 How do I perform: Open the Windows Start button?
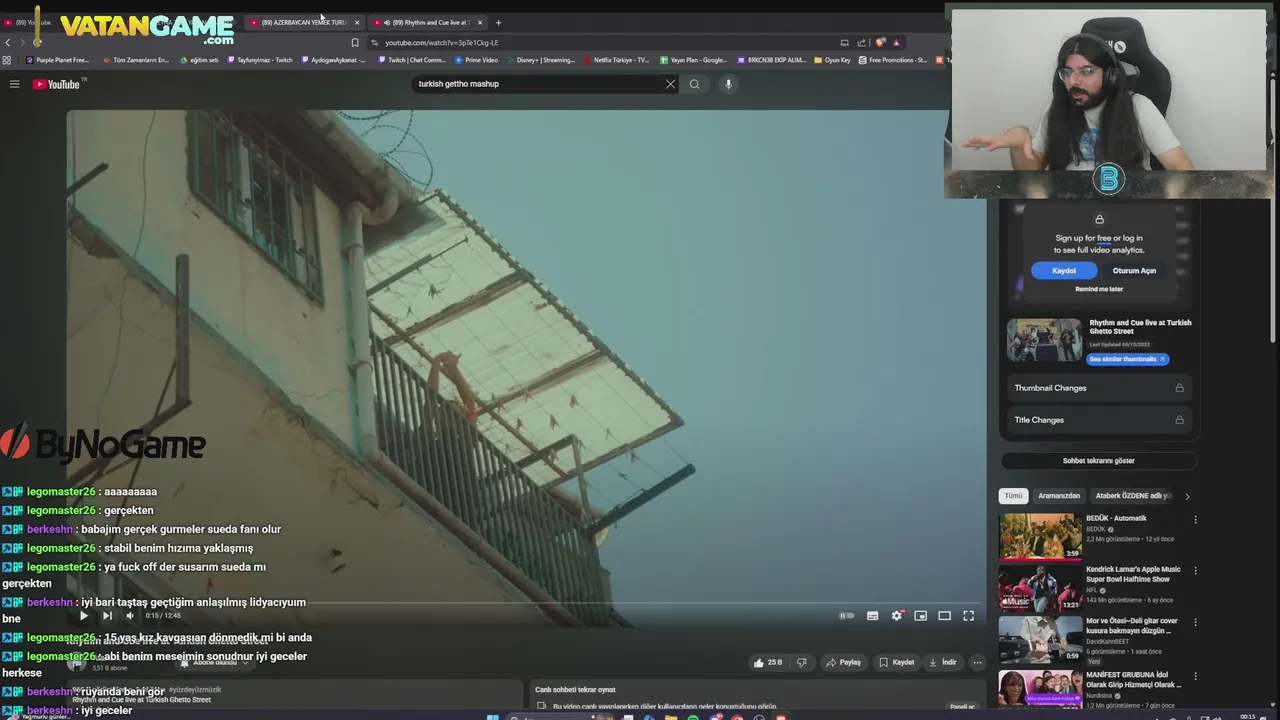[x=492, y=717]
